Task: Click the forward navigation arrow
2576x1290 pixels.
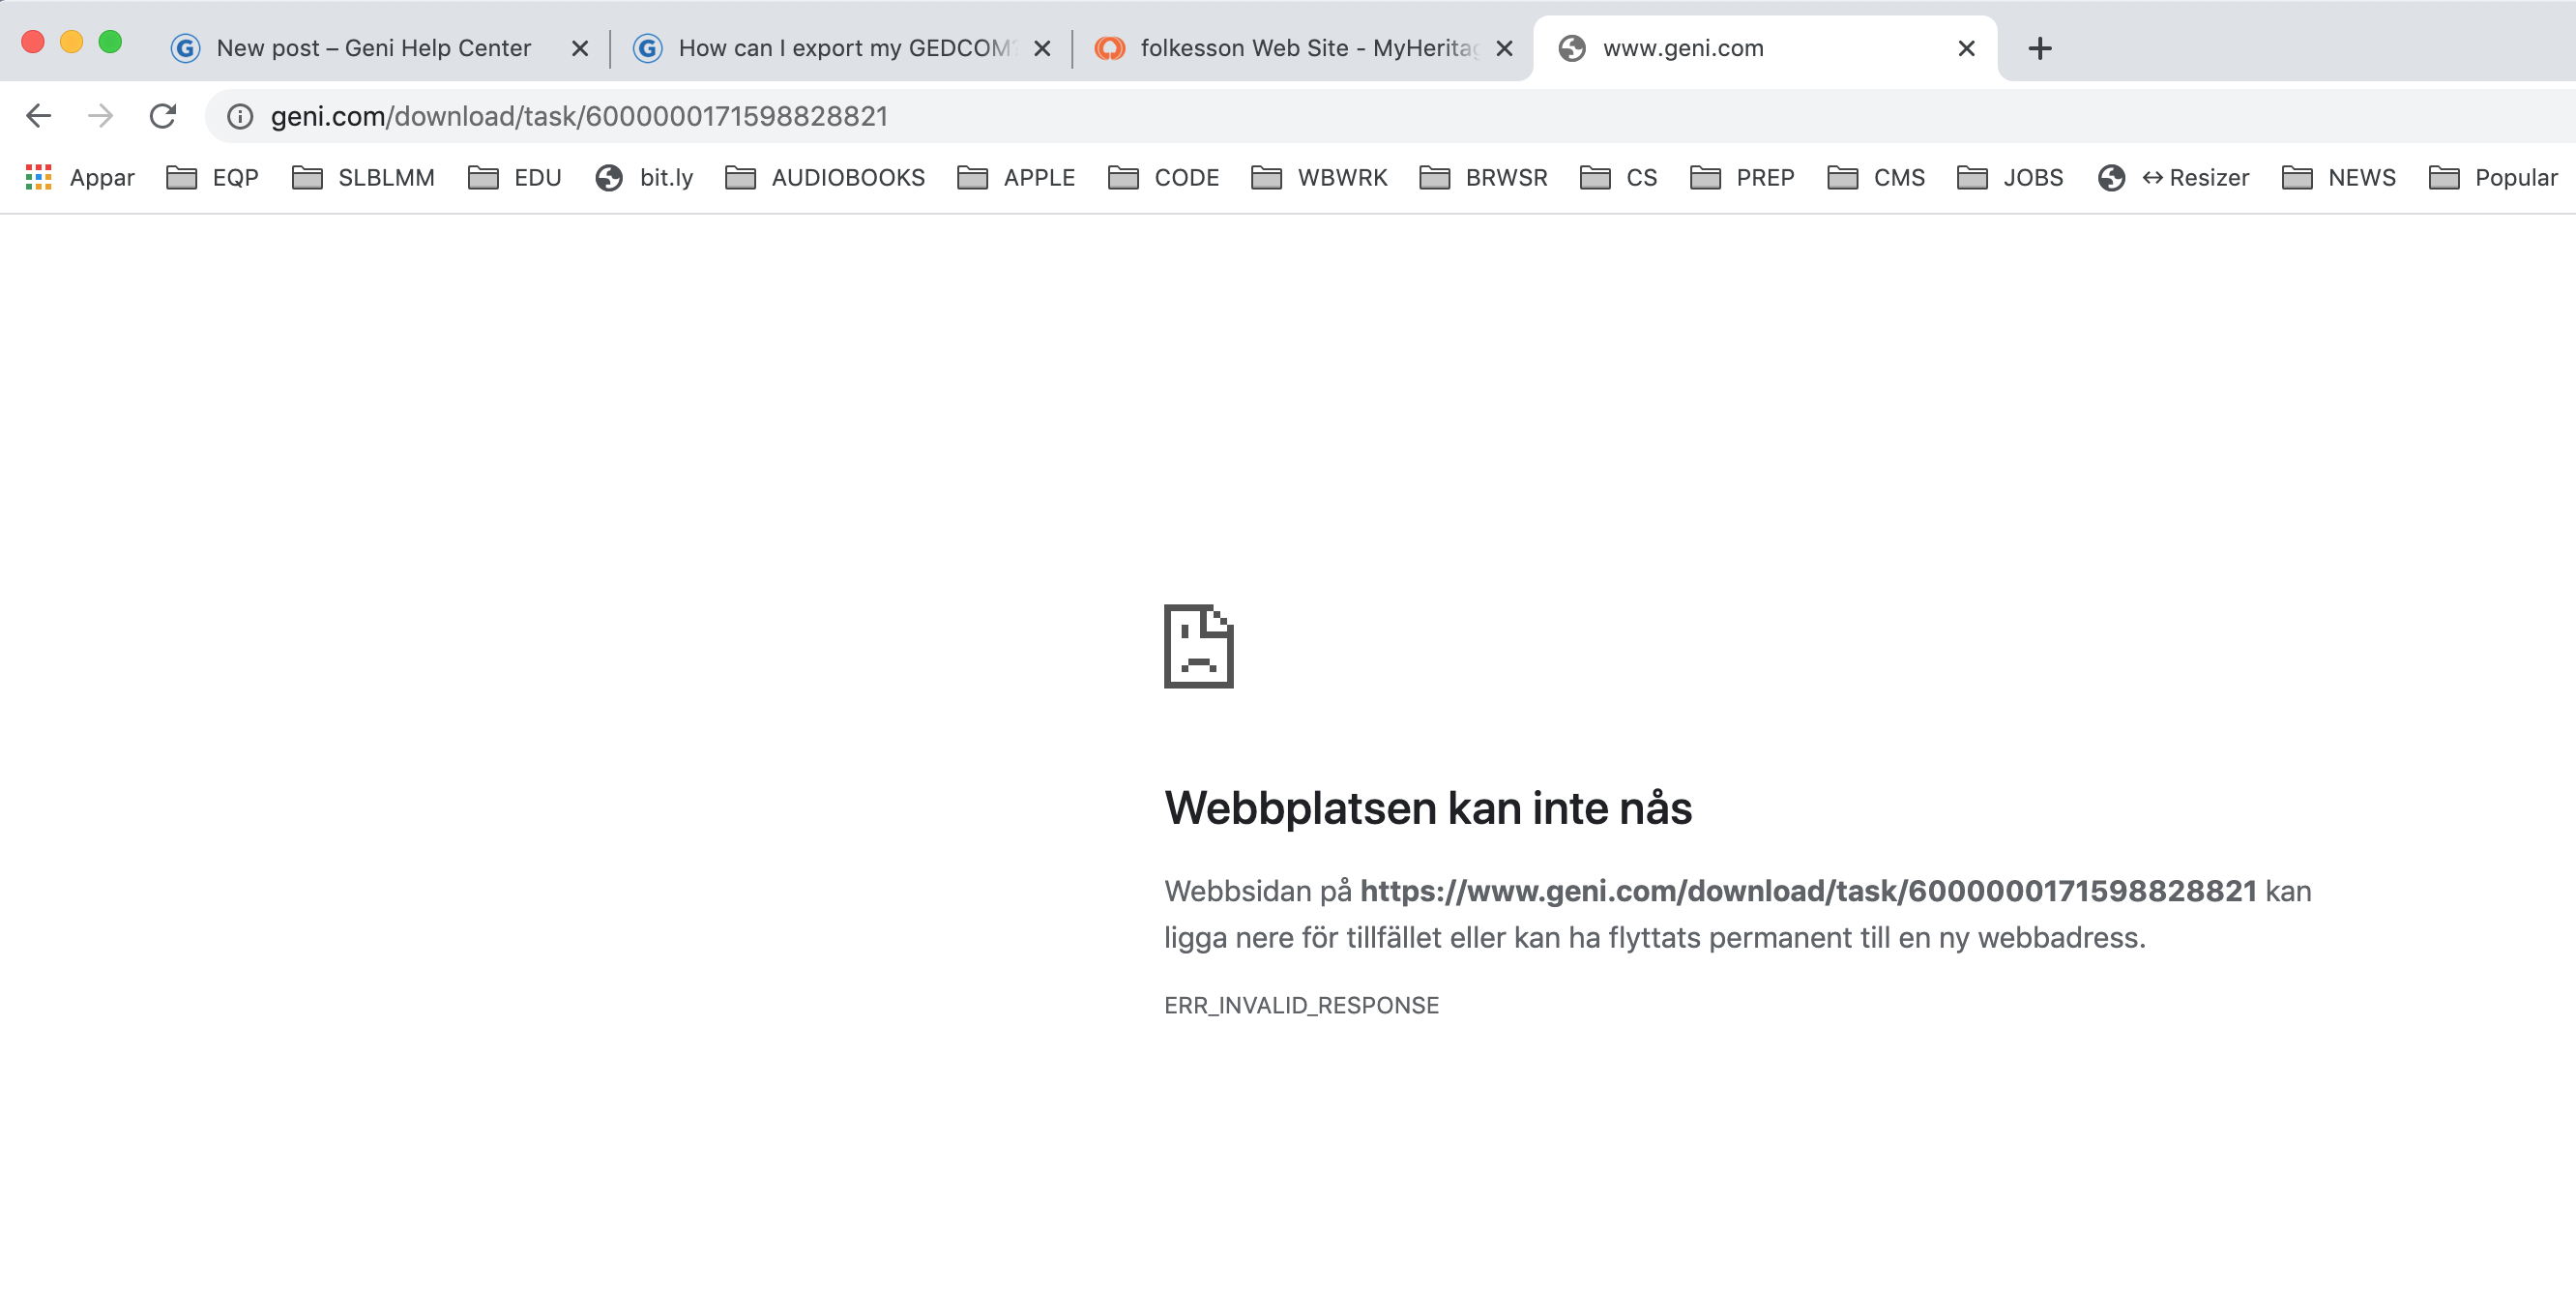Action: [100, 116]
